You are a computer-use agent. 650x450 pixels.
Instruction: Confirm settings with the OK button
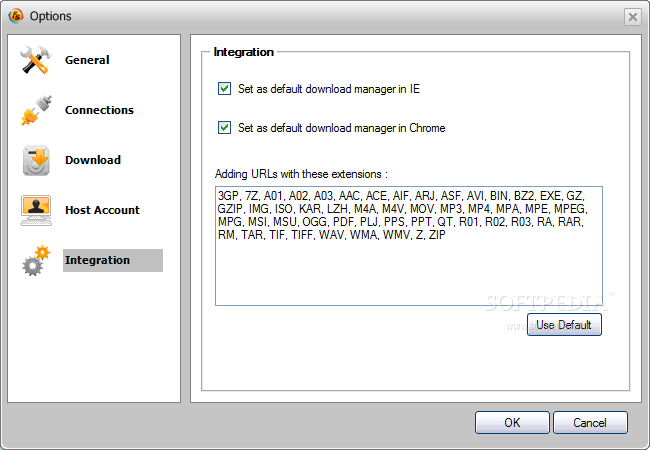coord(512,423)
